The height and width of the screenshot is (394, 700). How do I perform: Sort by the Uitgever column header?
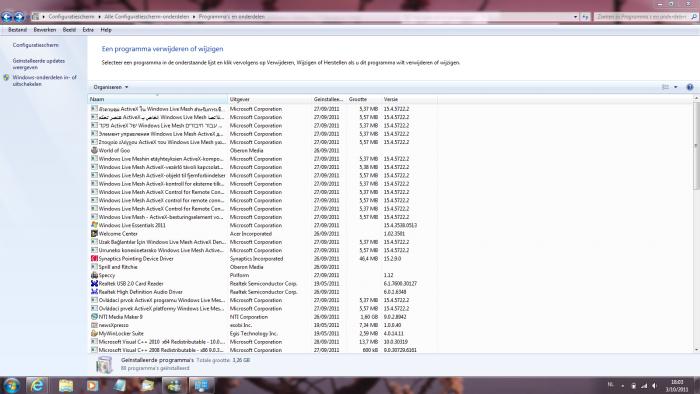(x=269, y=99)
